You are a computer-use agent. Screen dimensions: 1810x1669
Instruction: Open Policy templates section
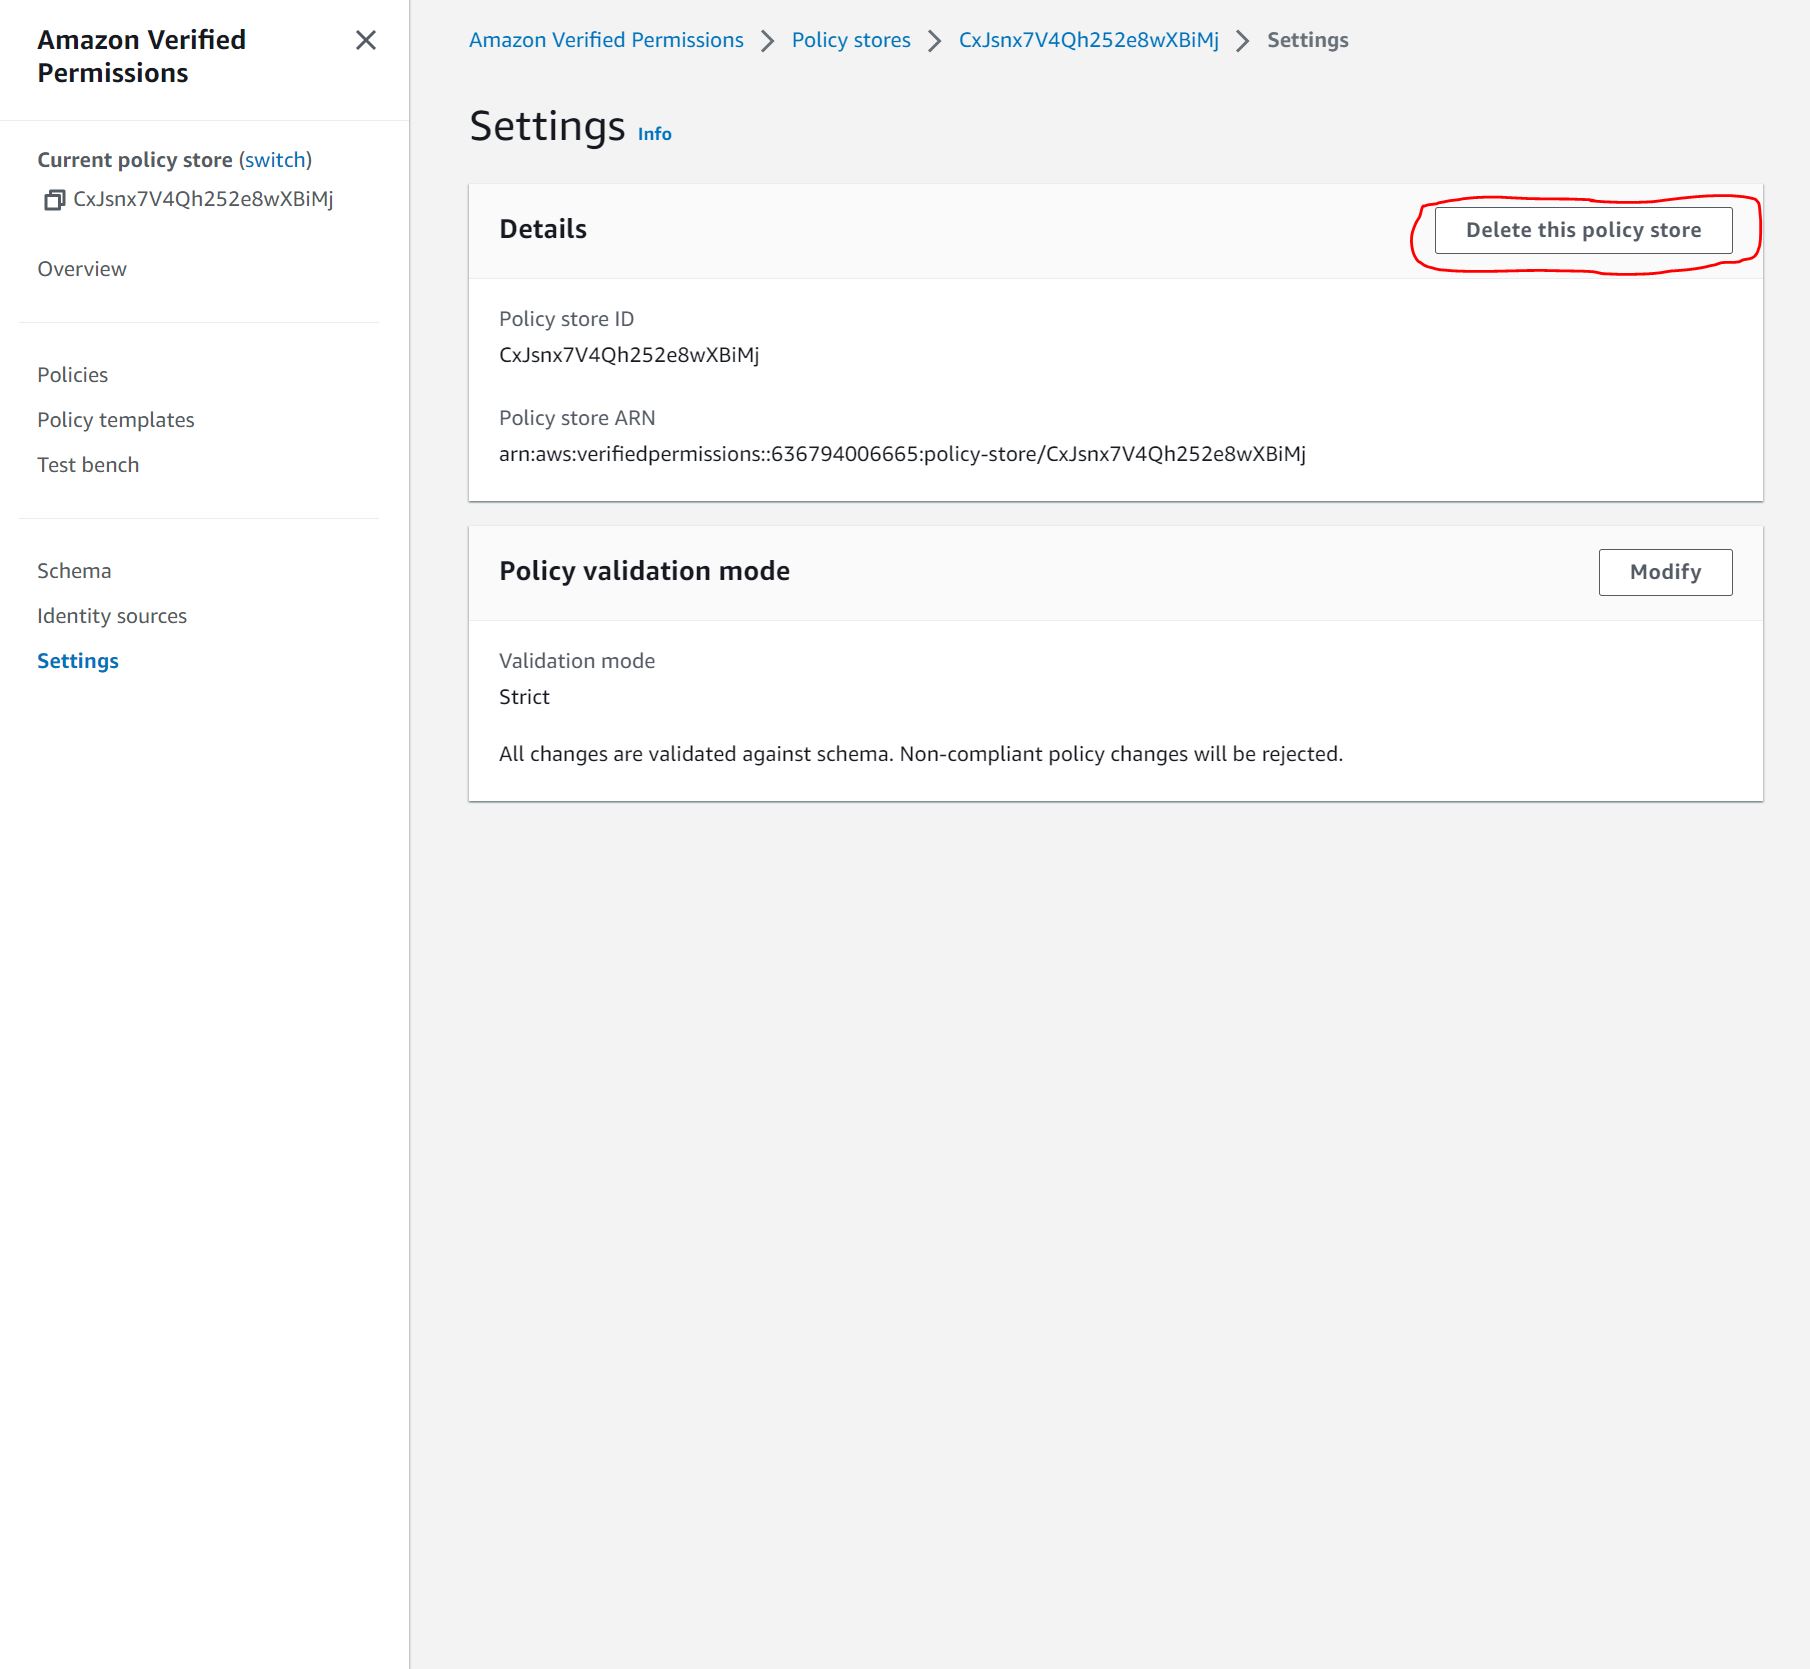coord(116,420)
